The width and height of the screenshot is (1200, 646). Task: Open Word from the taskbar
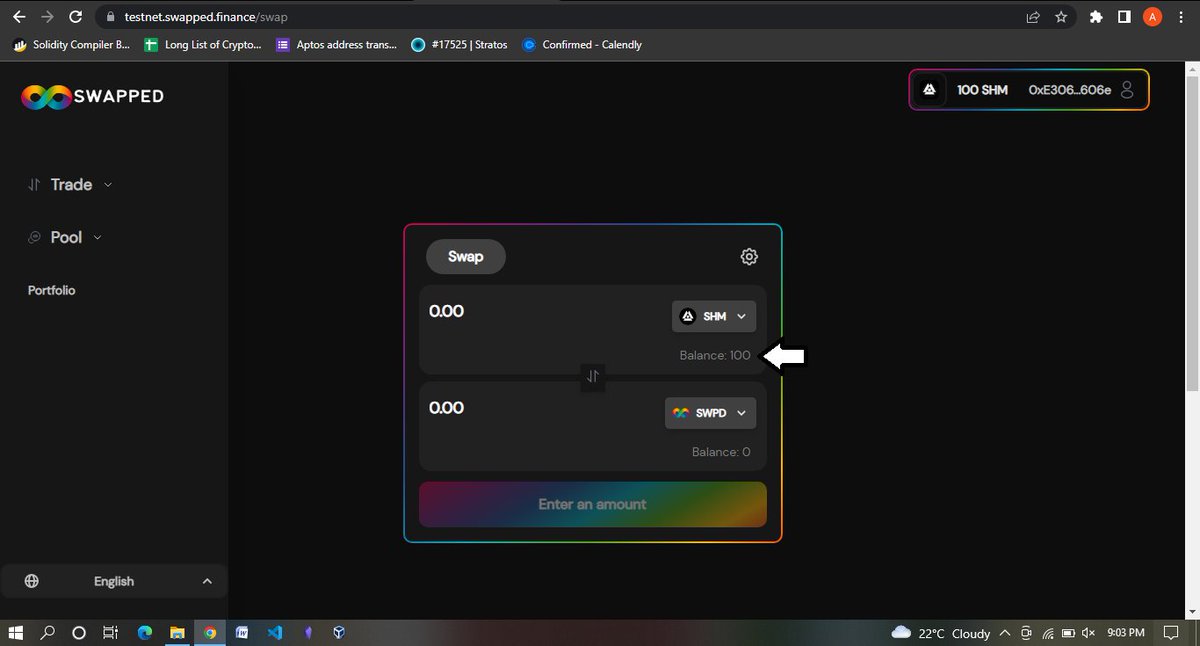coord(242,633)
